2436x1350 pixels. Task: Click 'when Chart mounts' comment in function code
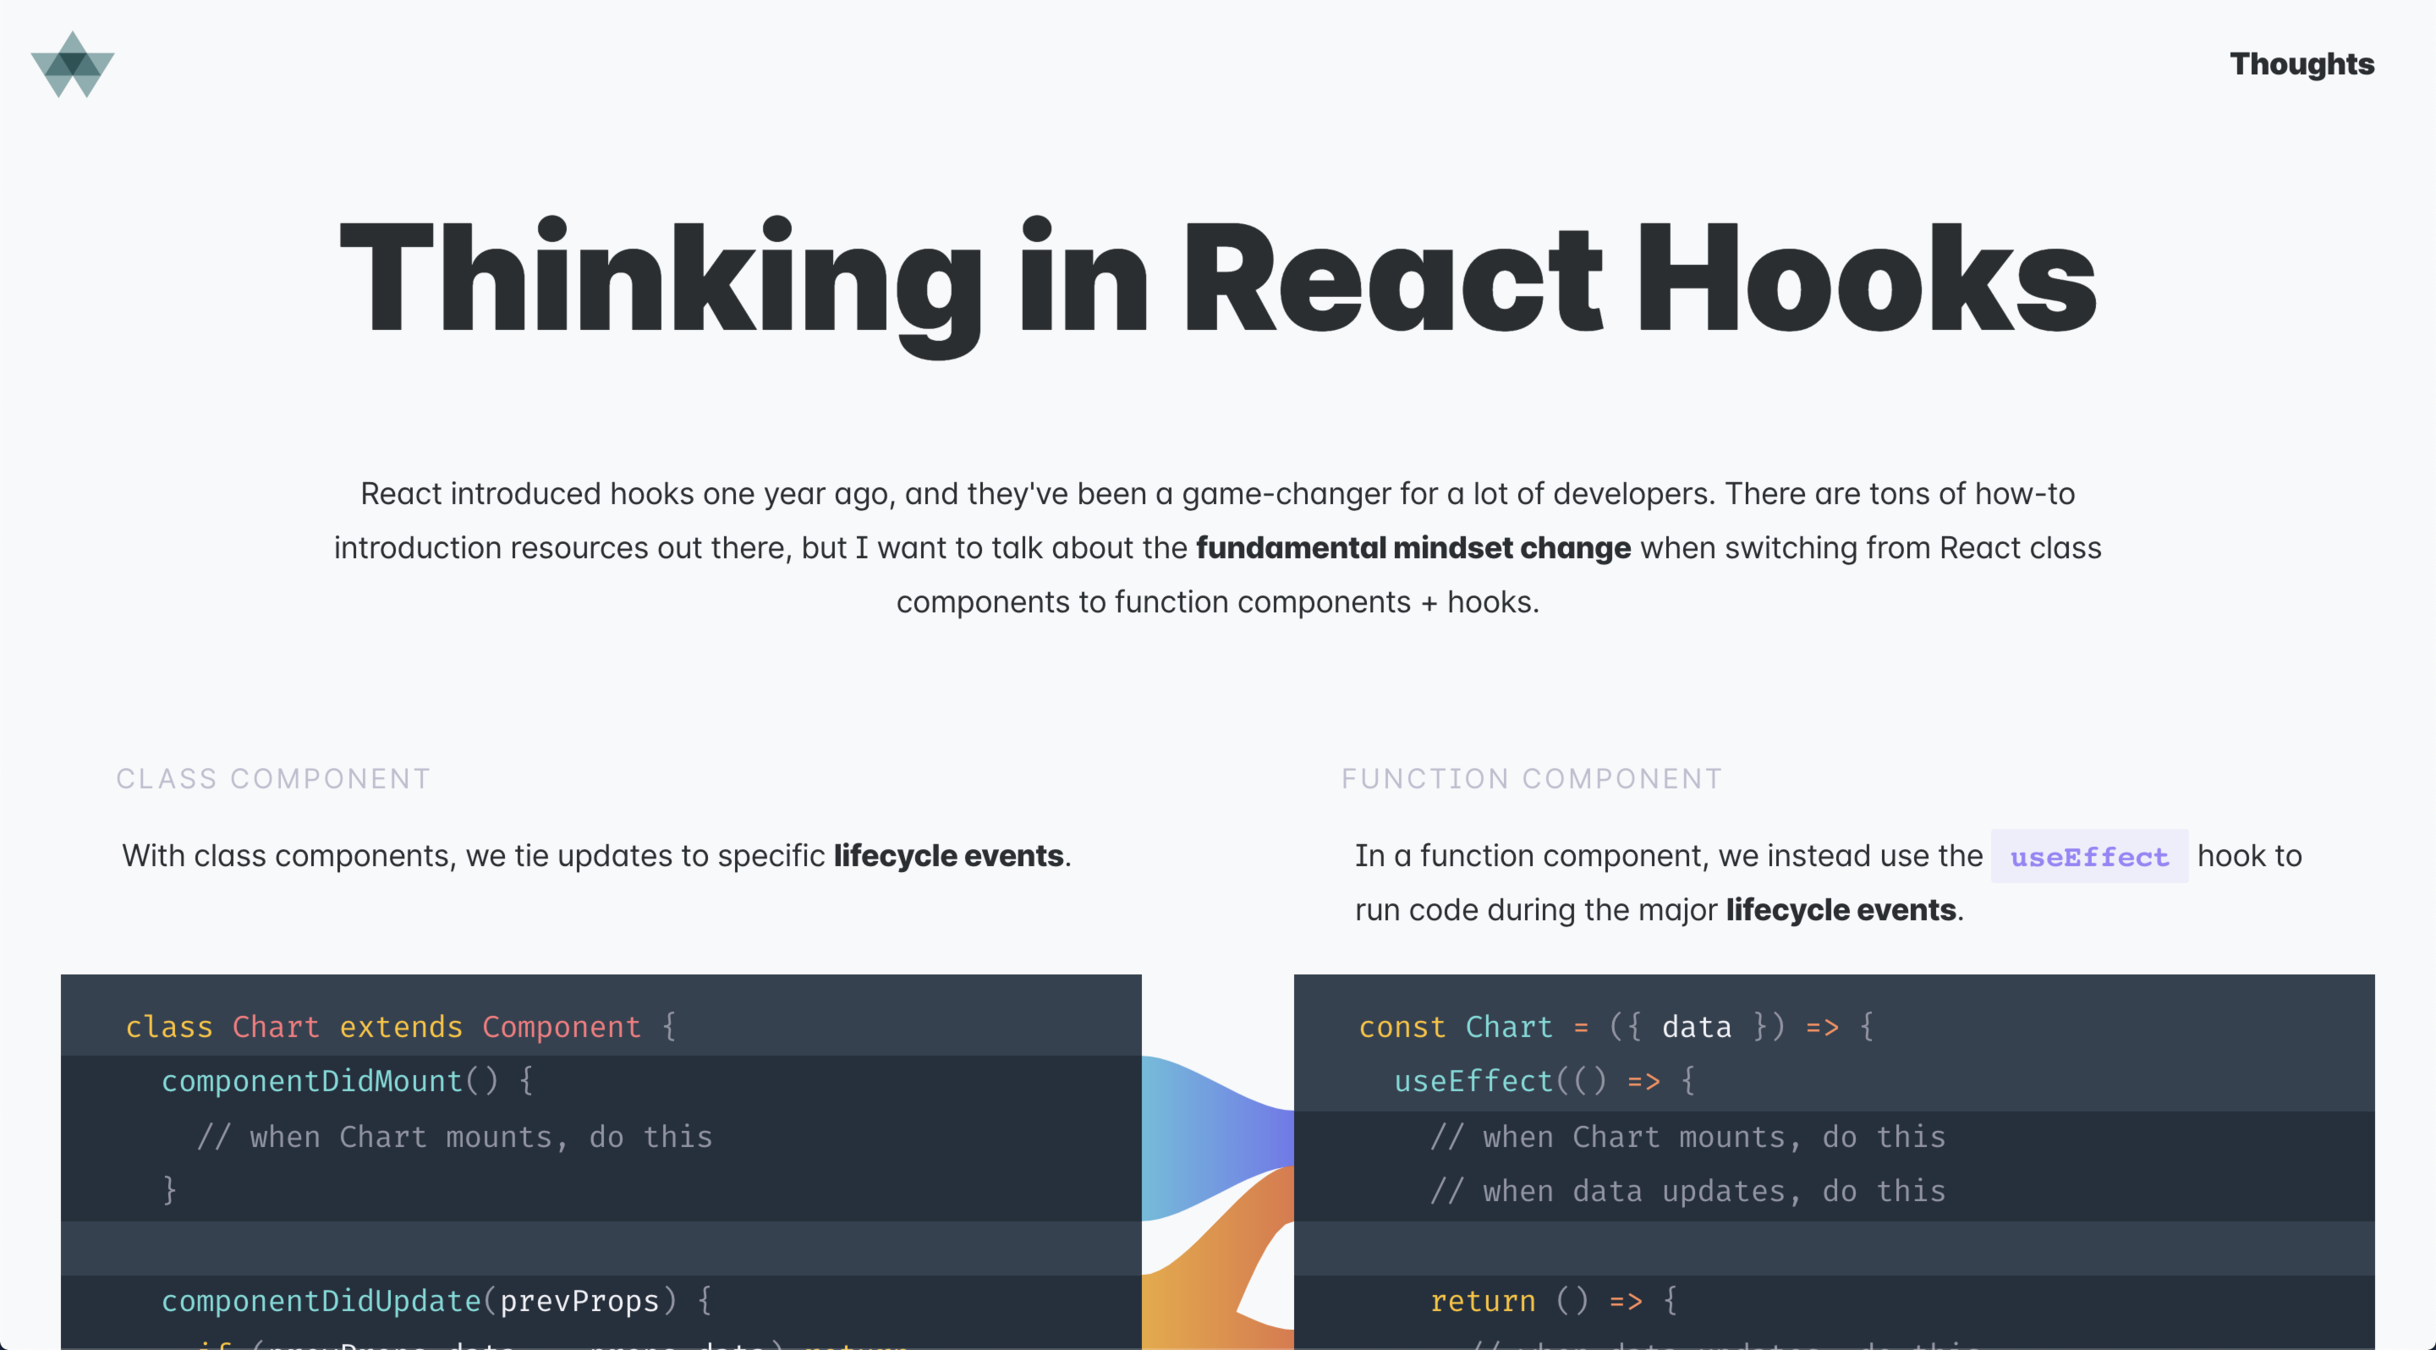(x=1687, y=1137)
